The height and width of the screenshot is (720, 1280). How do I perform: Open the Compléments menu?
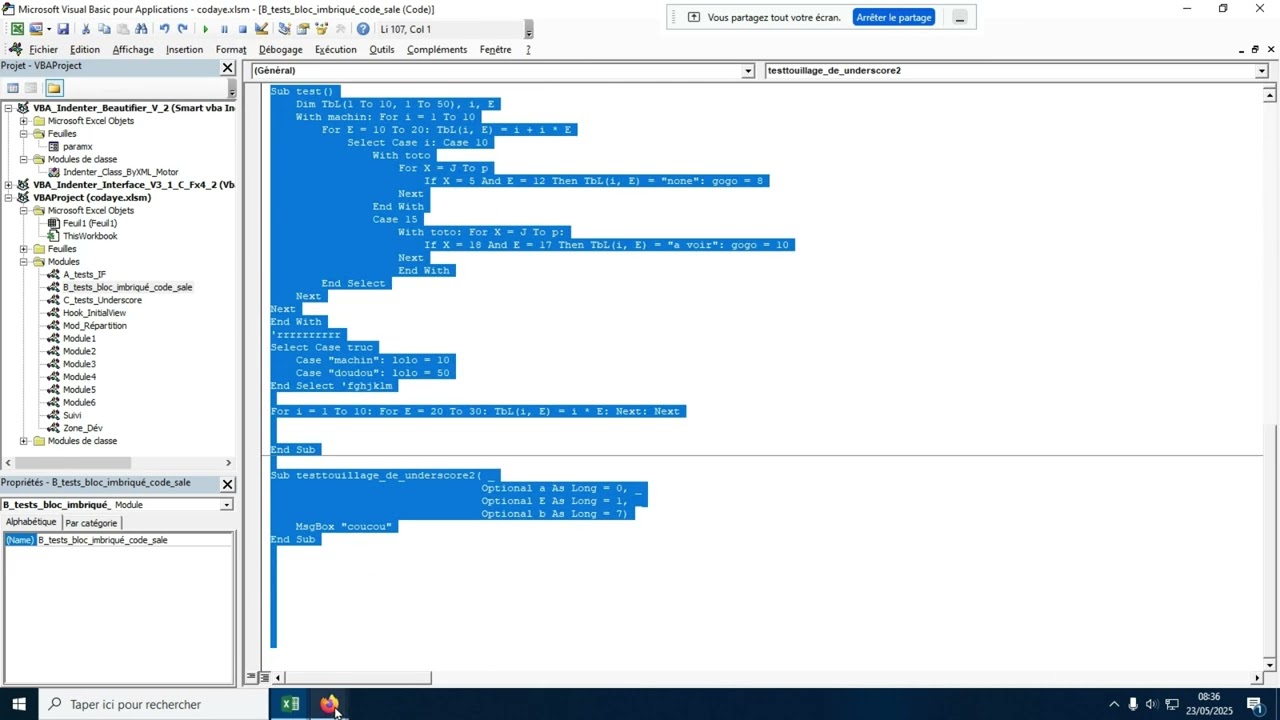[x=437, y=49]
